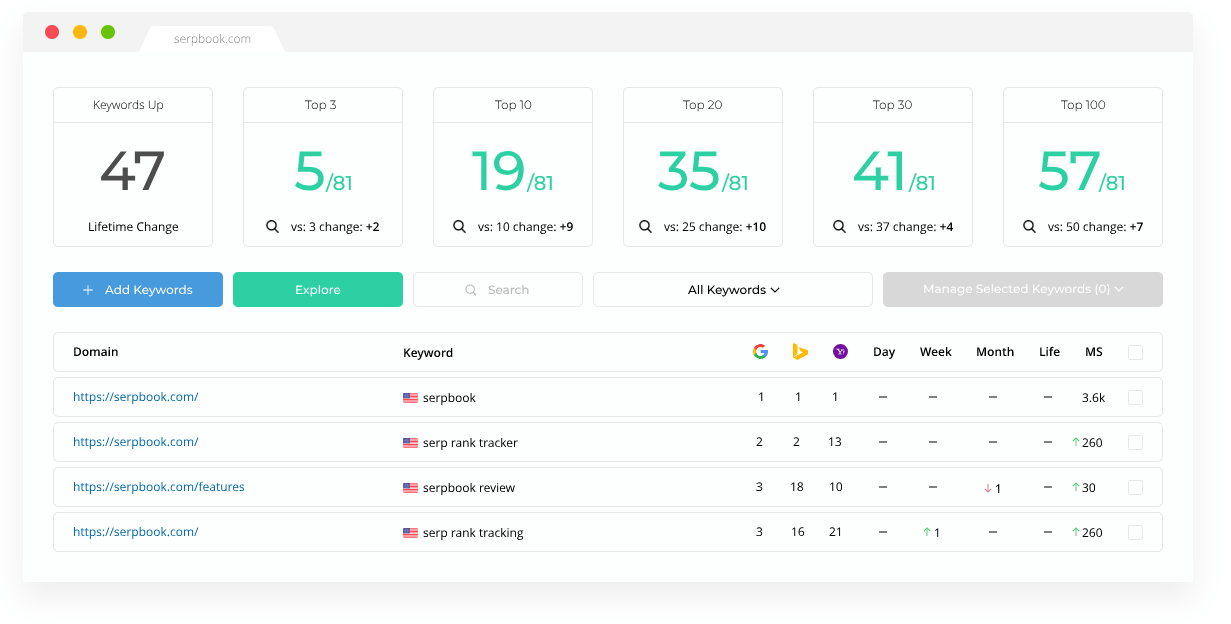Click the magnifier icon in Top 10 card
Viewport: 1231px width, 624px height.
pos(459,227)
